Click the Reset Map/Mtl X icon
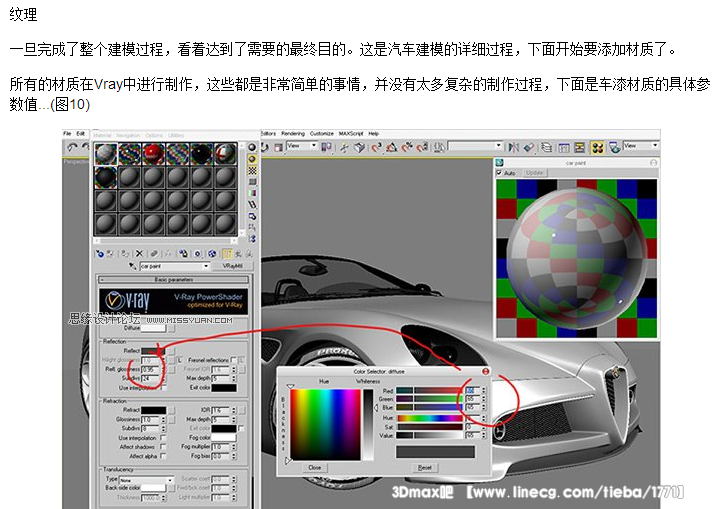The image size is (713, 509). point(139,254)
